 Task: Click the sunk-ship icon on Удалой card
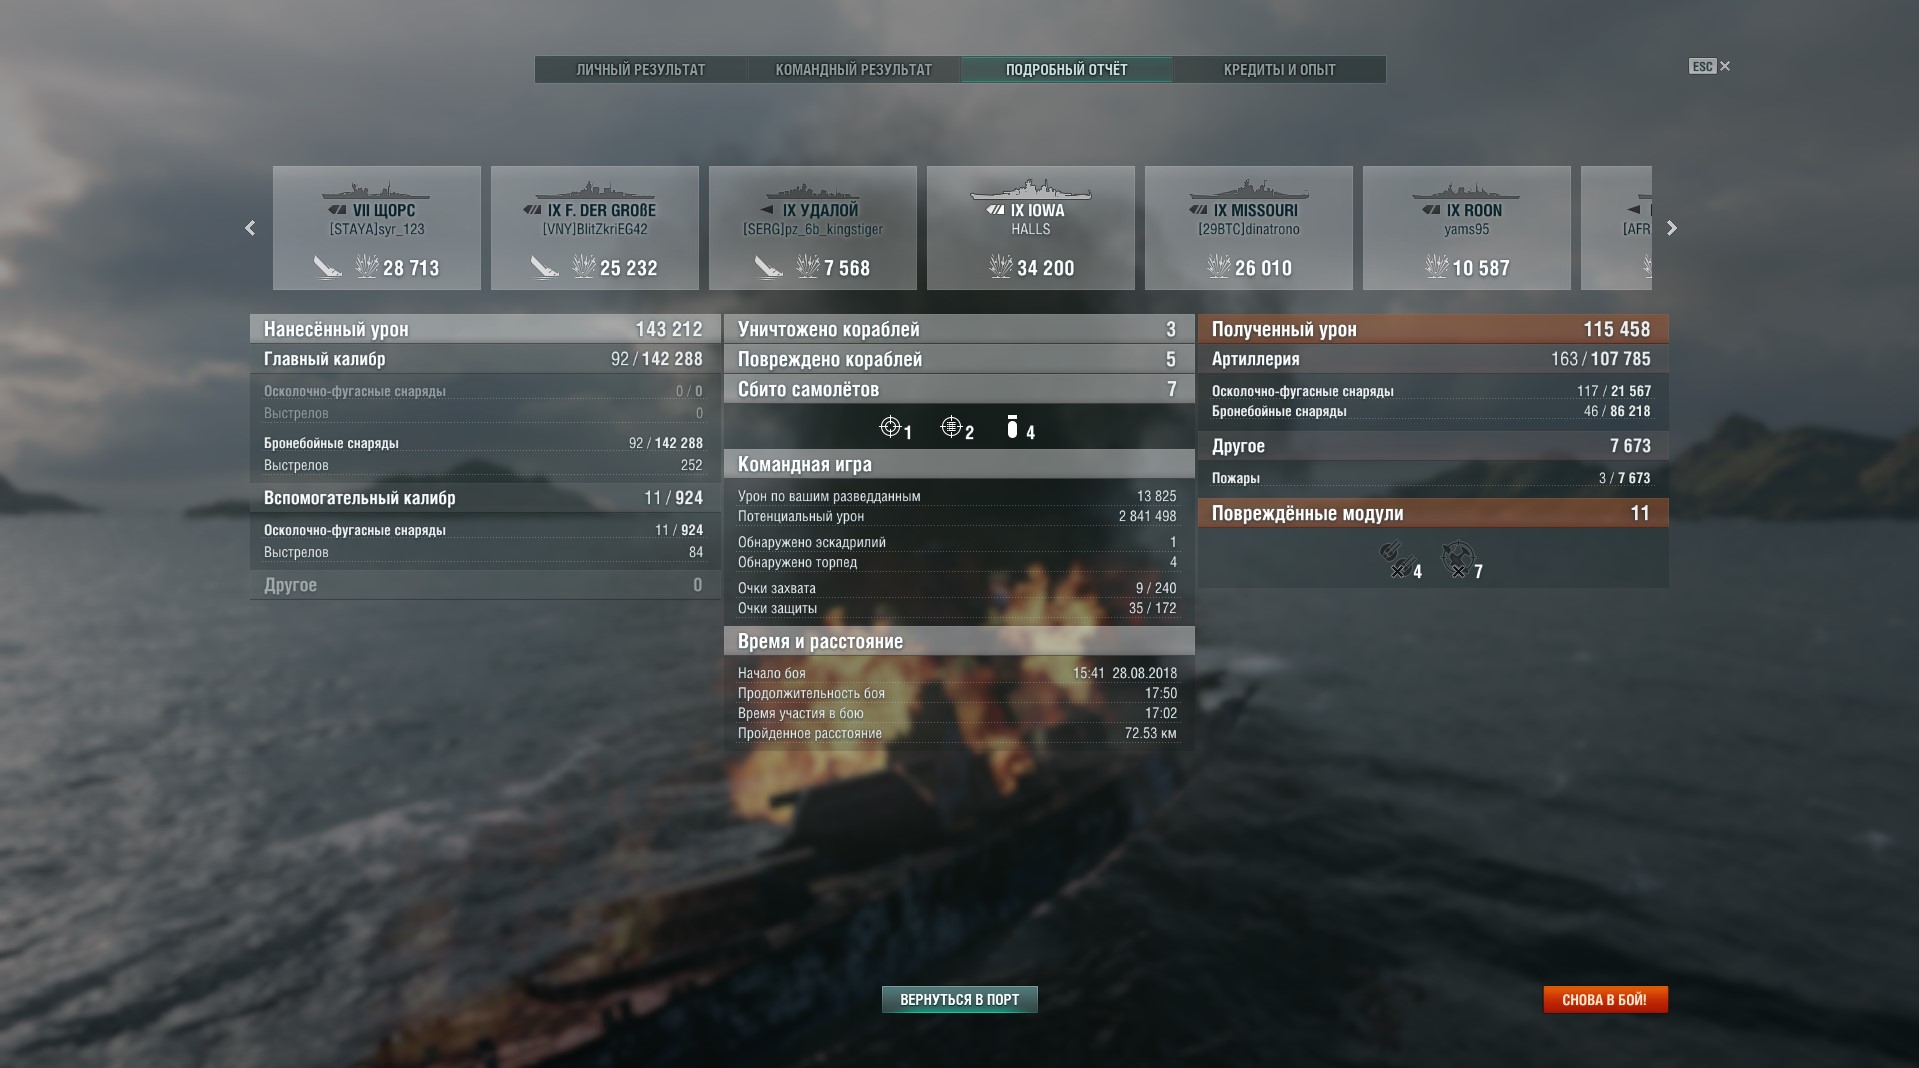[767, 267]
